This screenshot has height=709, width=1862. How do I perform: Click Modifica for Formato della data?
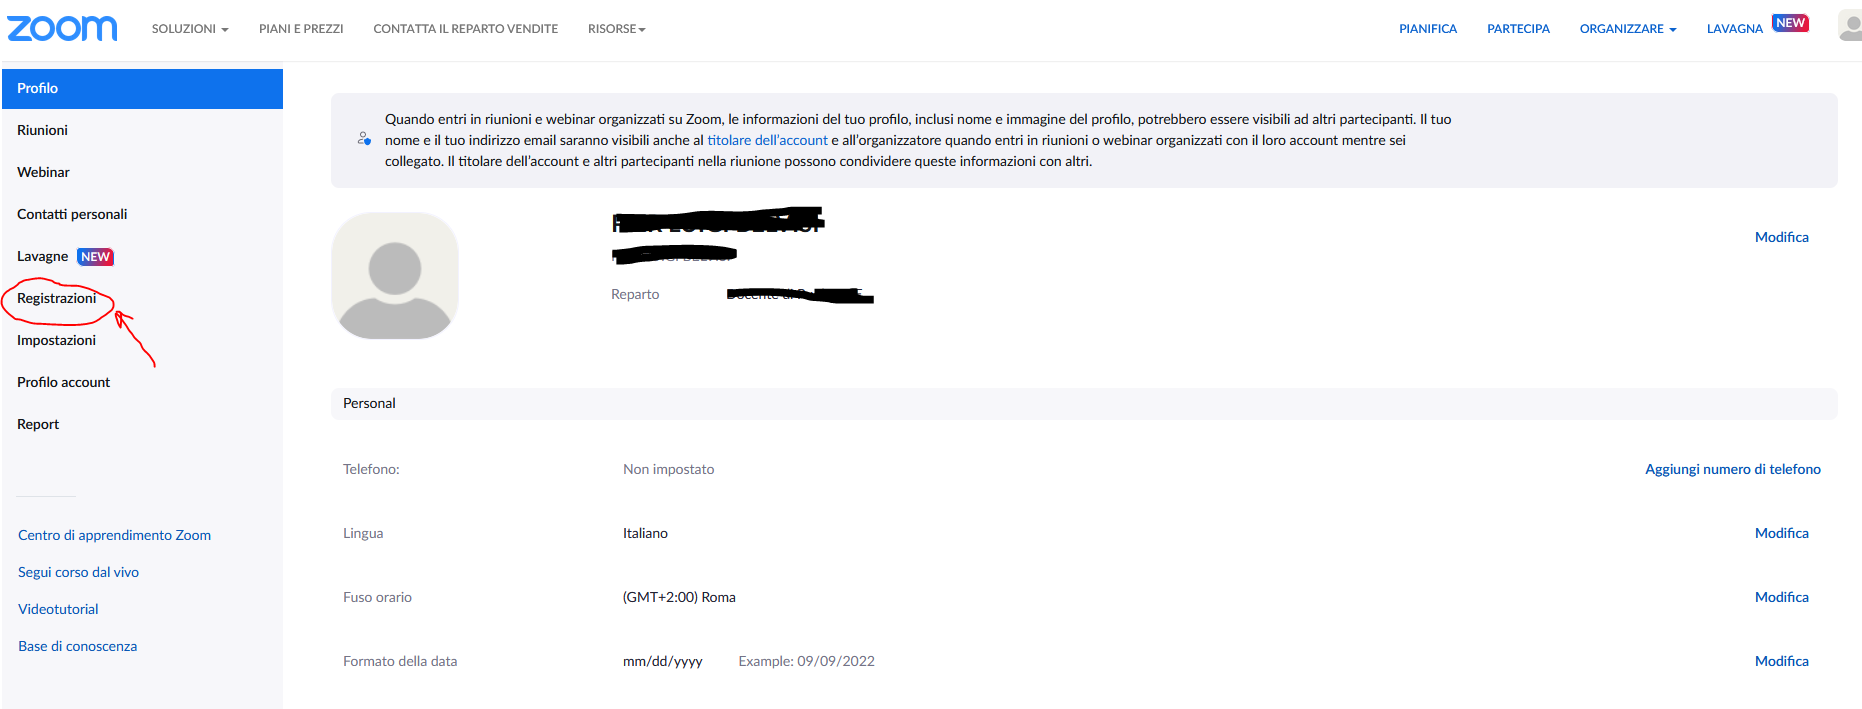1782,661
